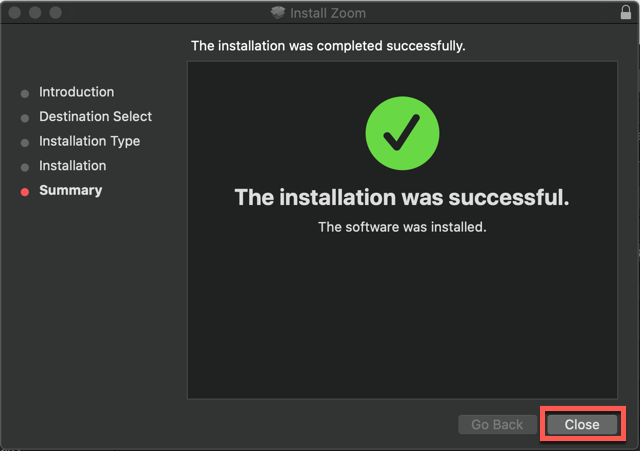Click the gray bullet next to Introduction
Image resolution: width=640 pixels, height=451 pixels.
[25, 94]
